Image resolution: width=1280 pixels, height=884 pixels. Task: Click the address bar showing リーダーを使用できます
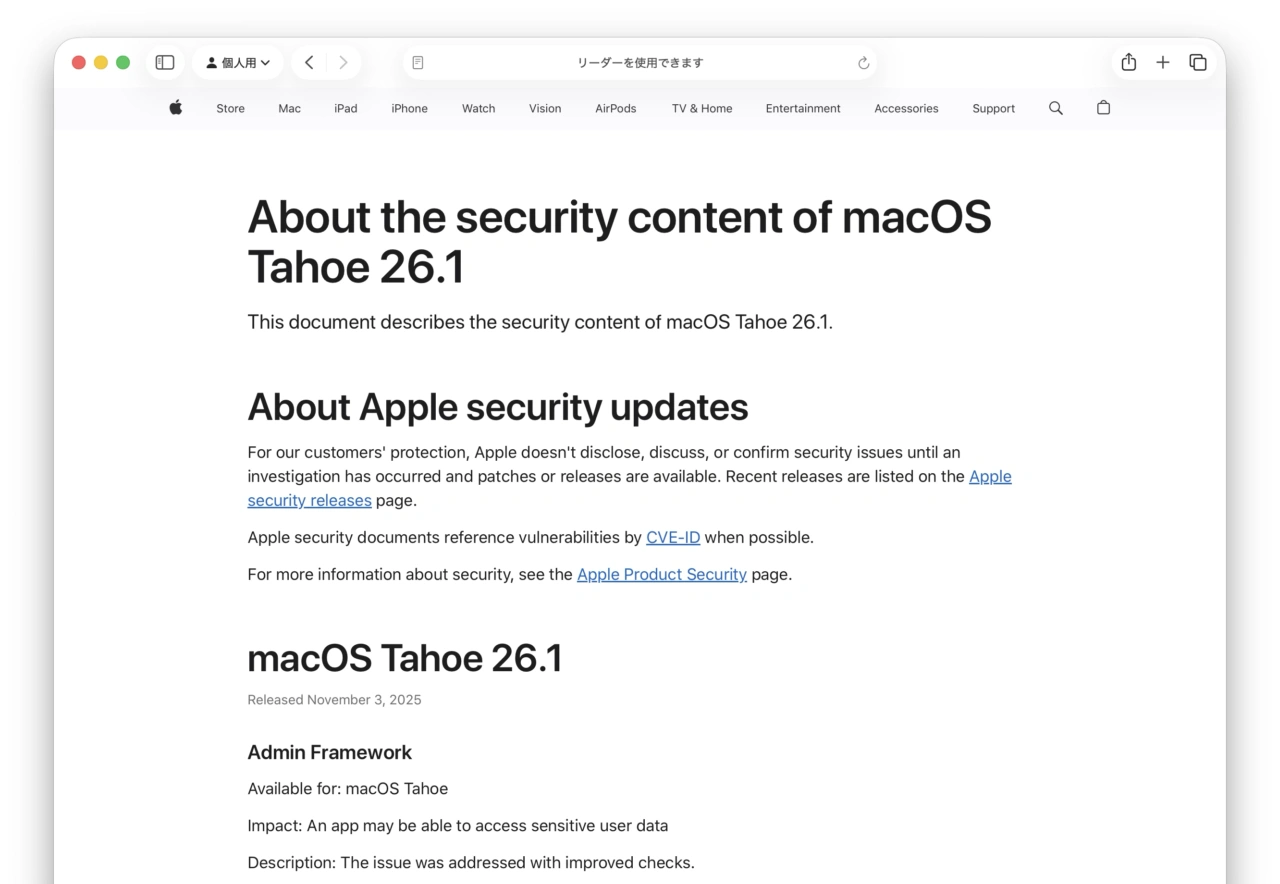(640, 62)
